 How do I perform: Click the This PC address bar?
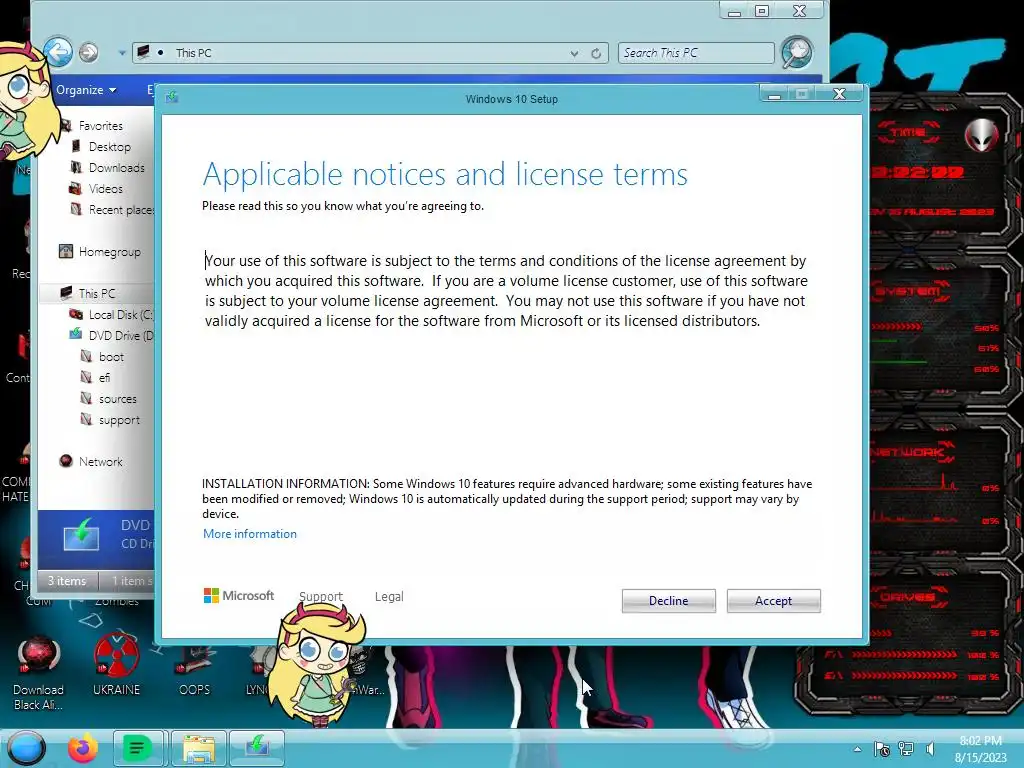pos(370,53)
